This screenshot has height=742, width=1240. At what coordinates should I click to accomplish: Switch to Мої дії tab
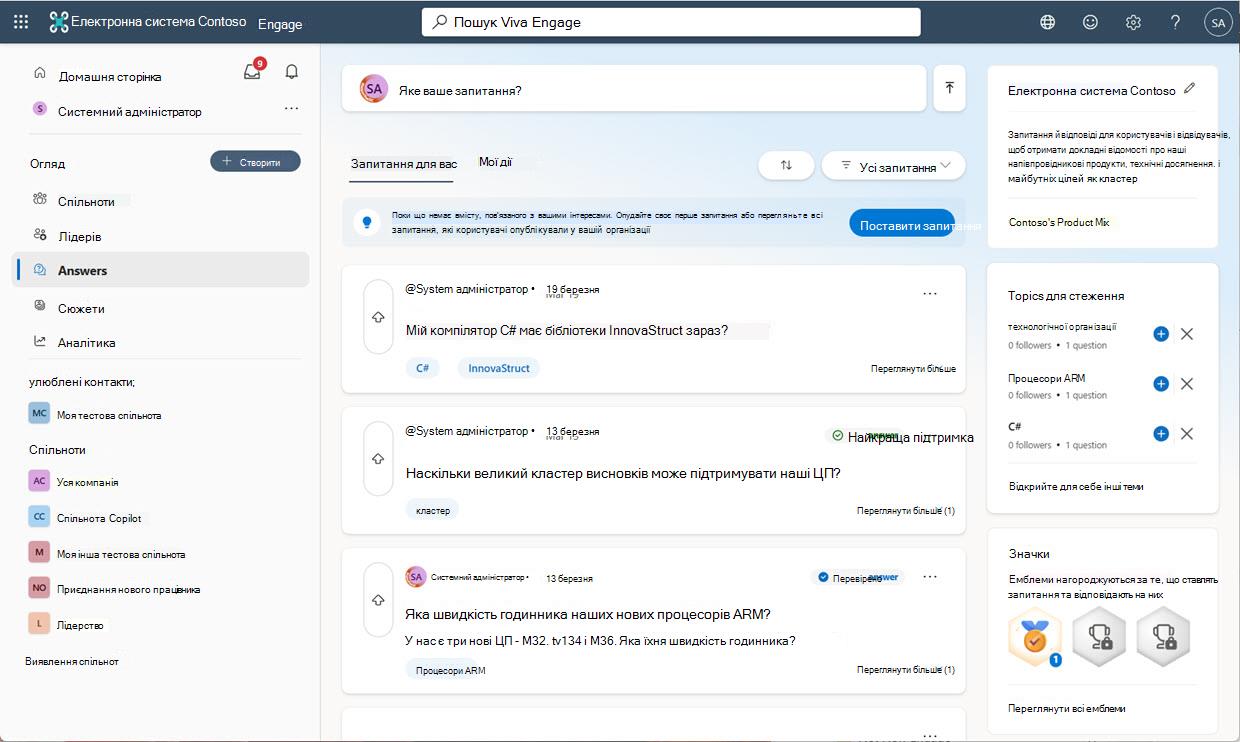[x=495, y=162]
